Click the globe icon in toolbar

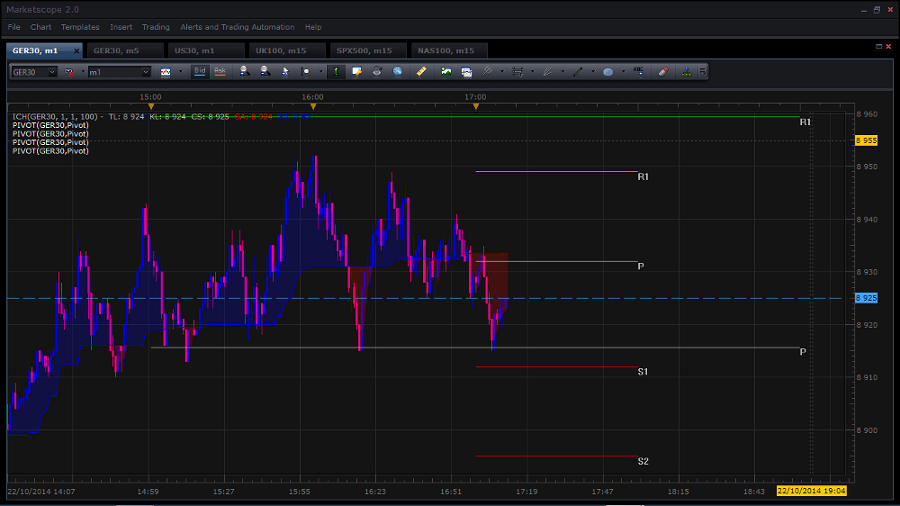tap(397, 72)
